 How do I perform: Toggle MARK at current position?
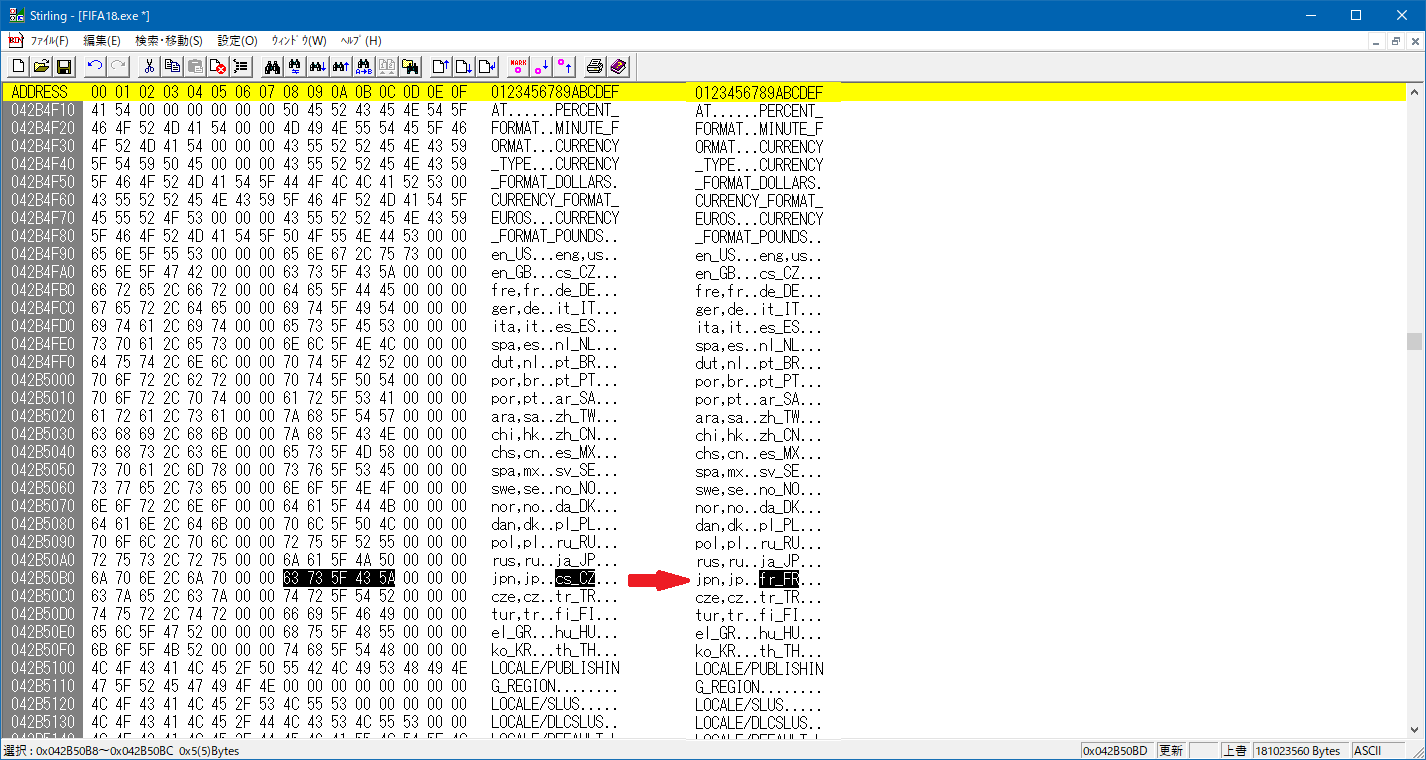point(518,67)
